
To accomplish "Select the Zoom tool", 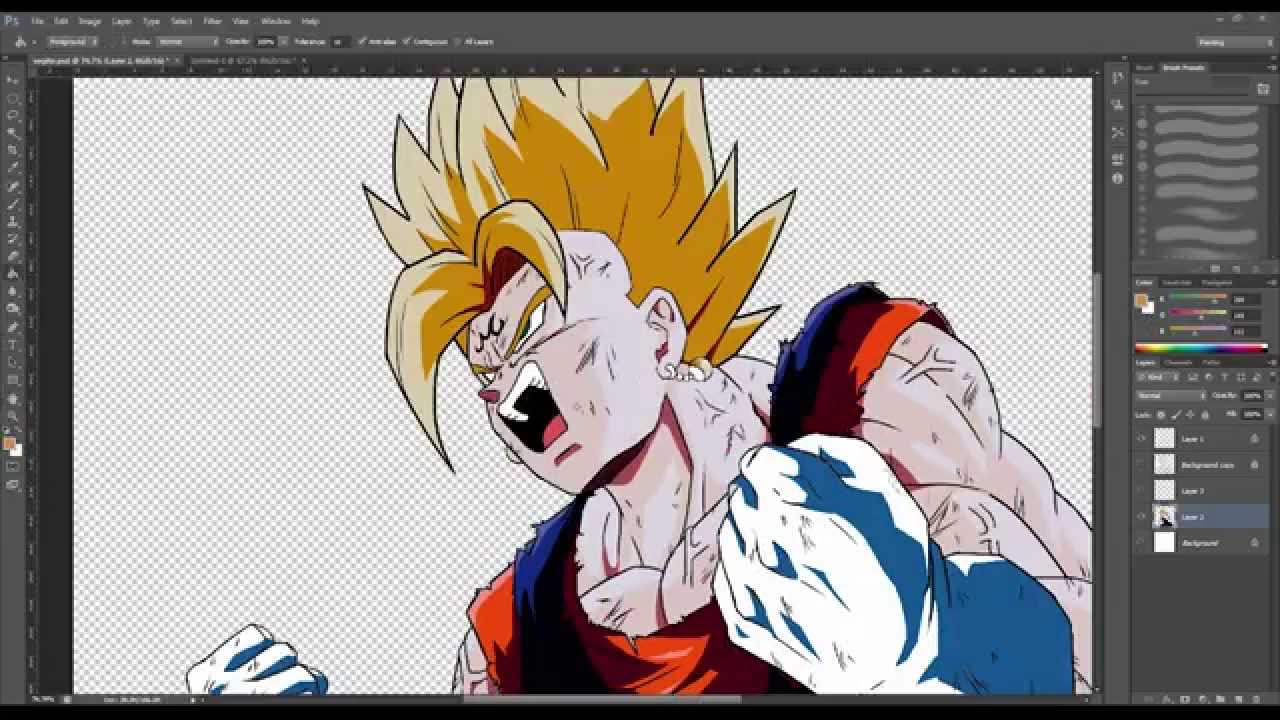I will click(x=13, y=415).
